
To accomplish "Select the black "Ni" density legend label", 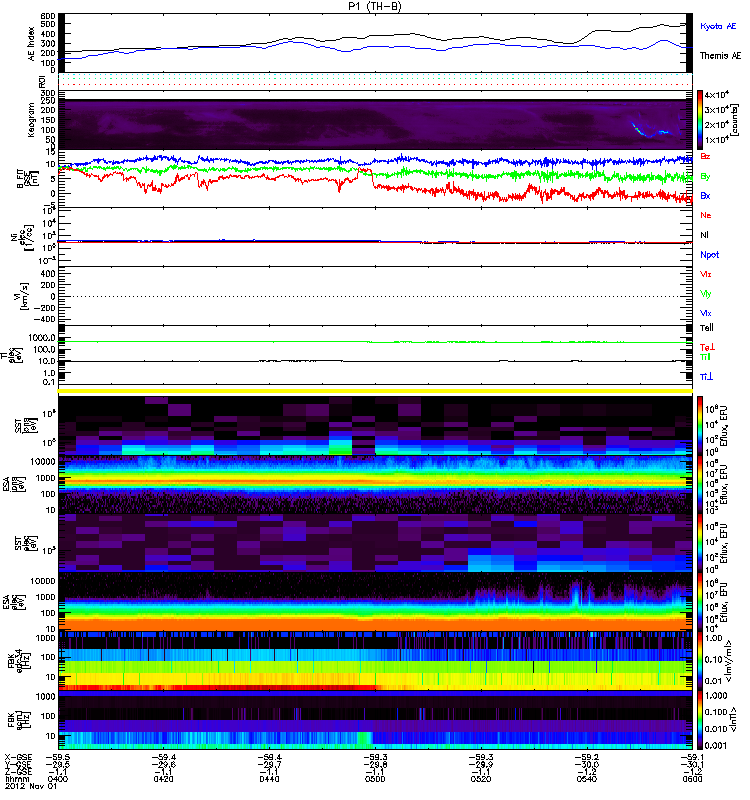I will [704, 235].
